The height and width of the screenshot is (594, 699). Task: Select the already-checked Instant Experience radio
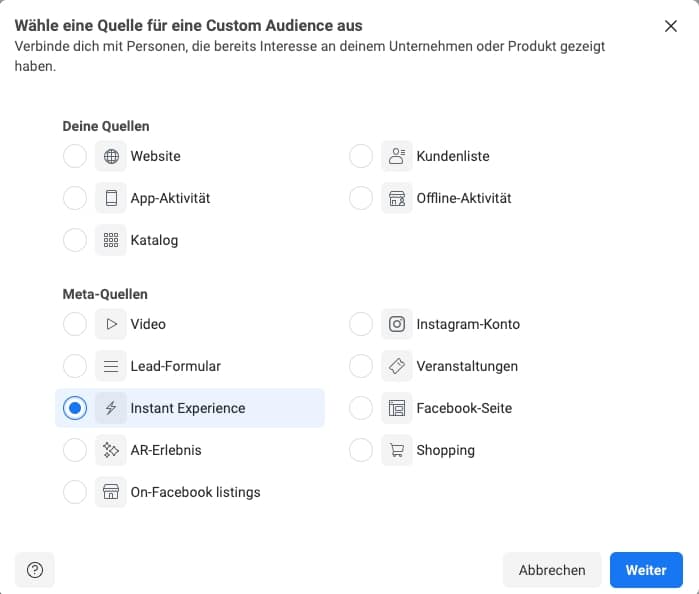[x=75, y=409]
